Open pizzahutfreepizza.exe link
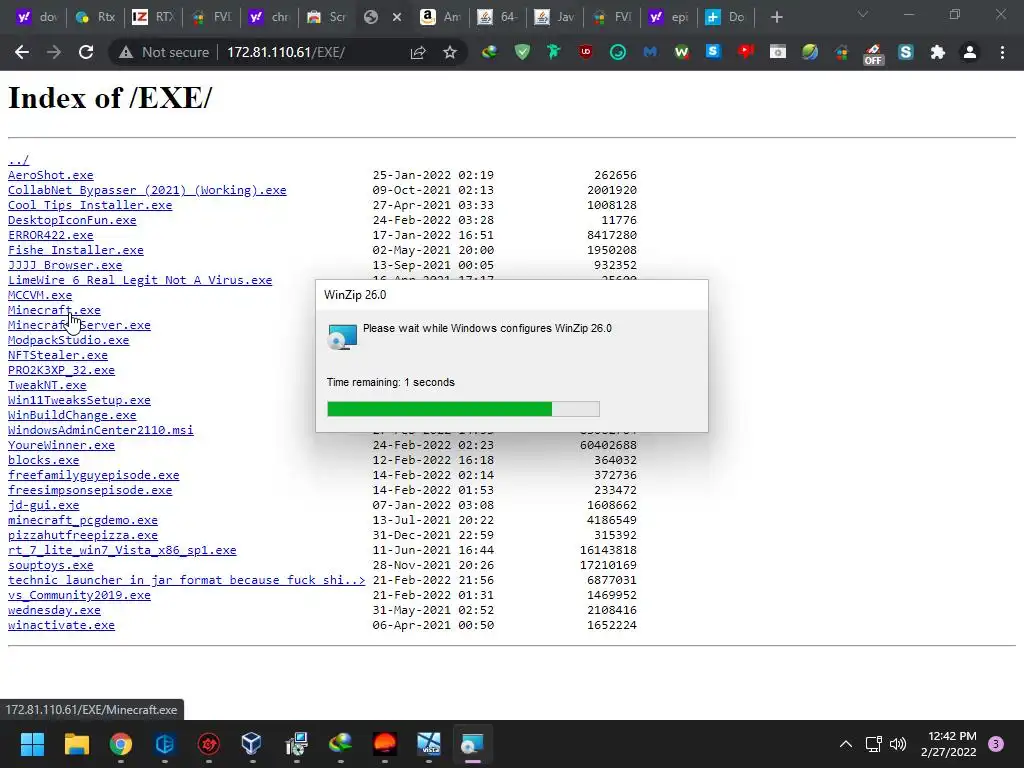The width and height of the screenshot is (1024, 768). tap(83, 536)
